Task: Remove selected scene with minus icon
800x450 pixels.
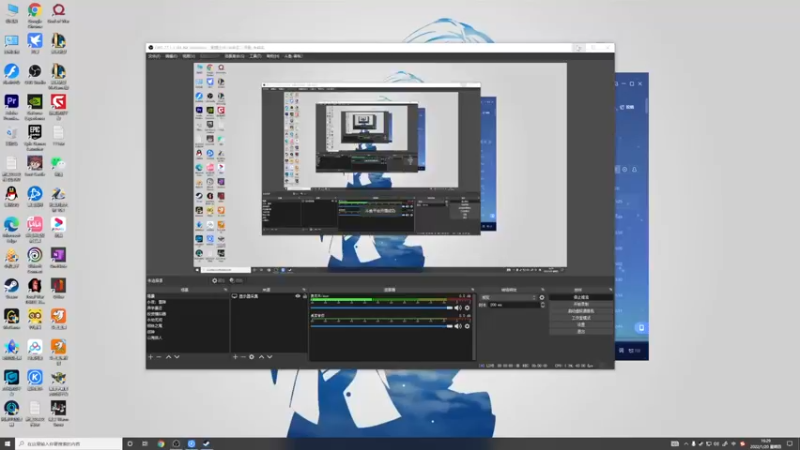Action: [x=159, y=357]
